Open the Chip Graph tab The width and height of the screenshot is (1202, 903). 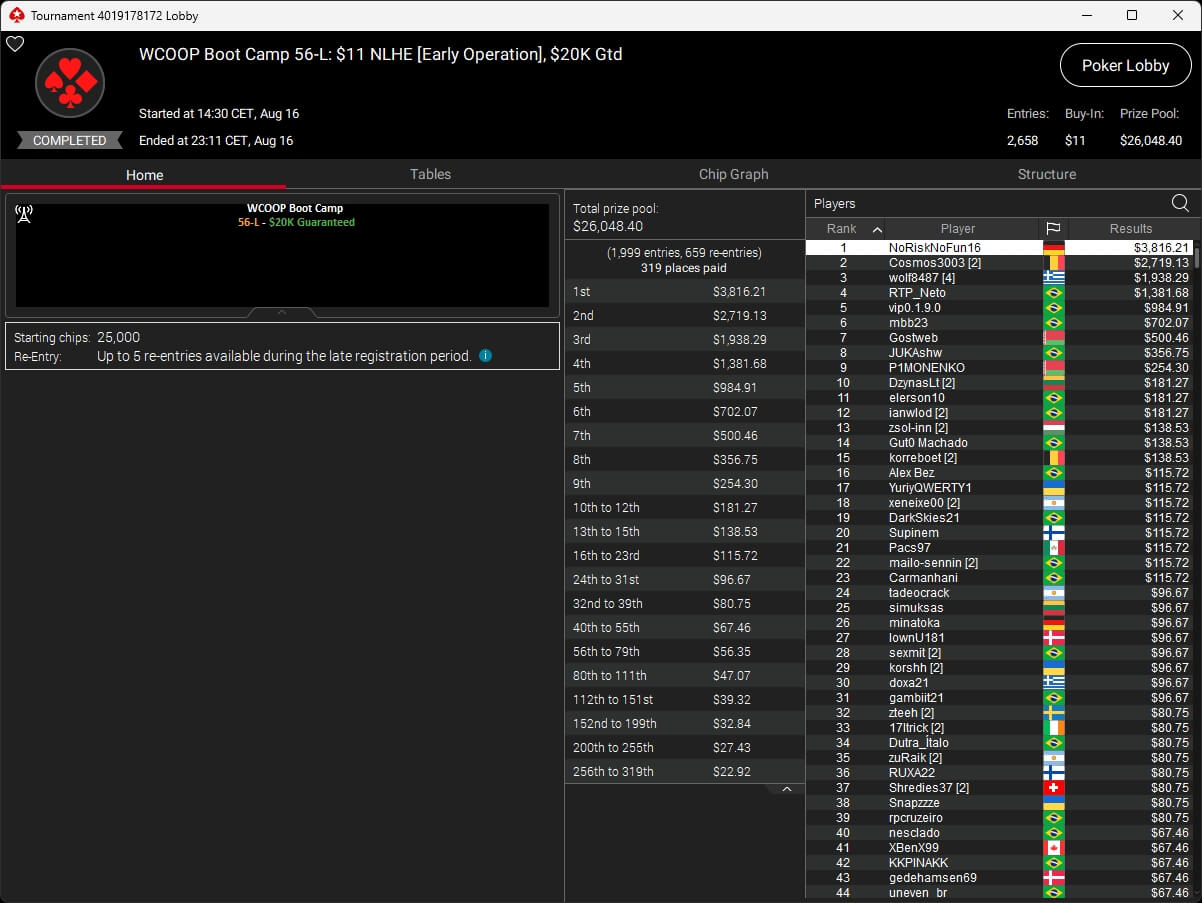[733, 174]
